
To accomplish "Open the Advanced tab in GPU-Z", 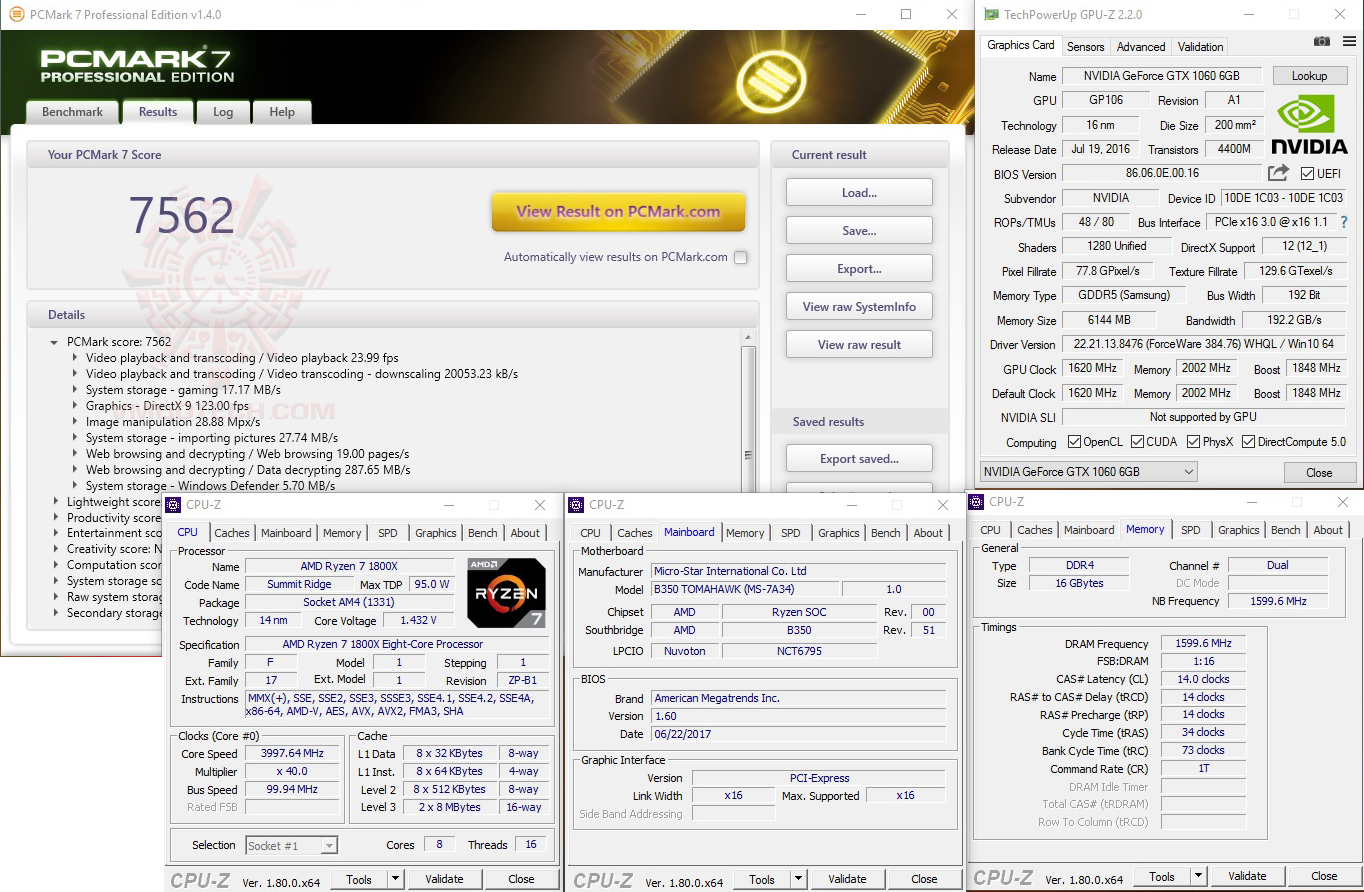I will 1141,47.
